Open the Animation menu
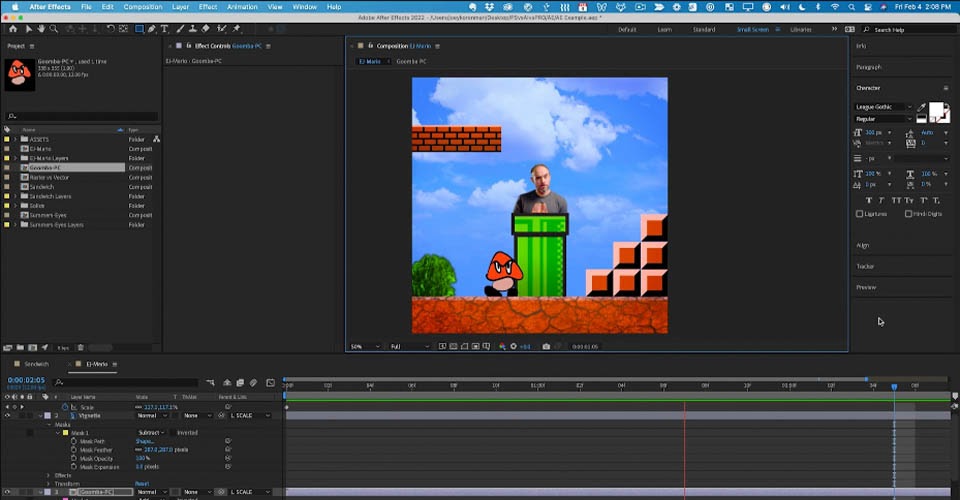960x500 pixels. pos(242,7)
